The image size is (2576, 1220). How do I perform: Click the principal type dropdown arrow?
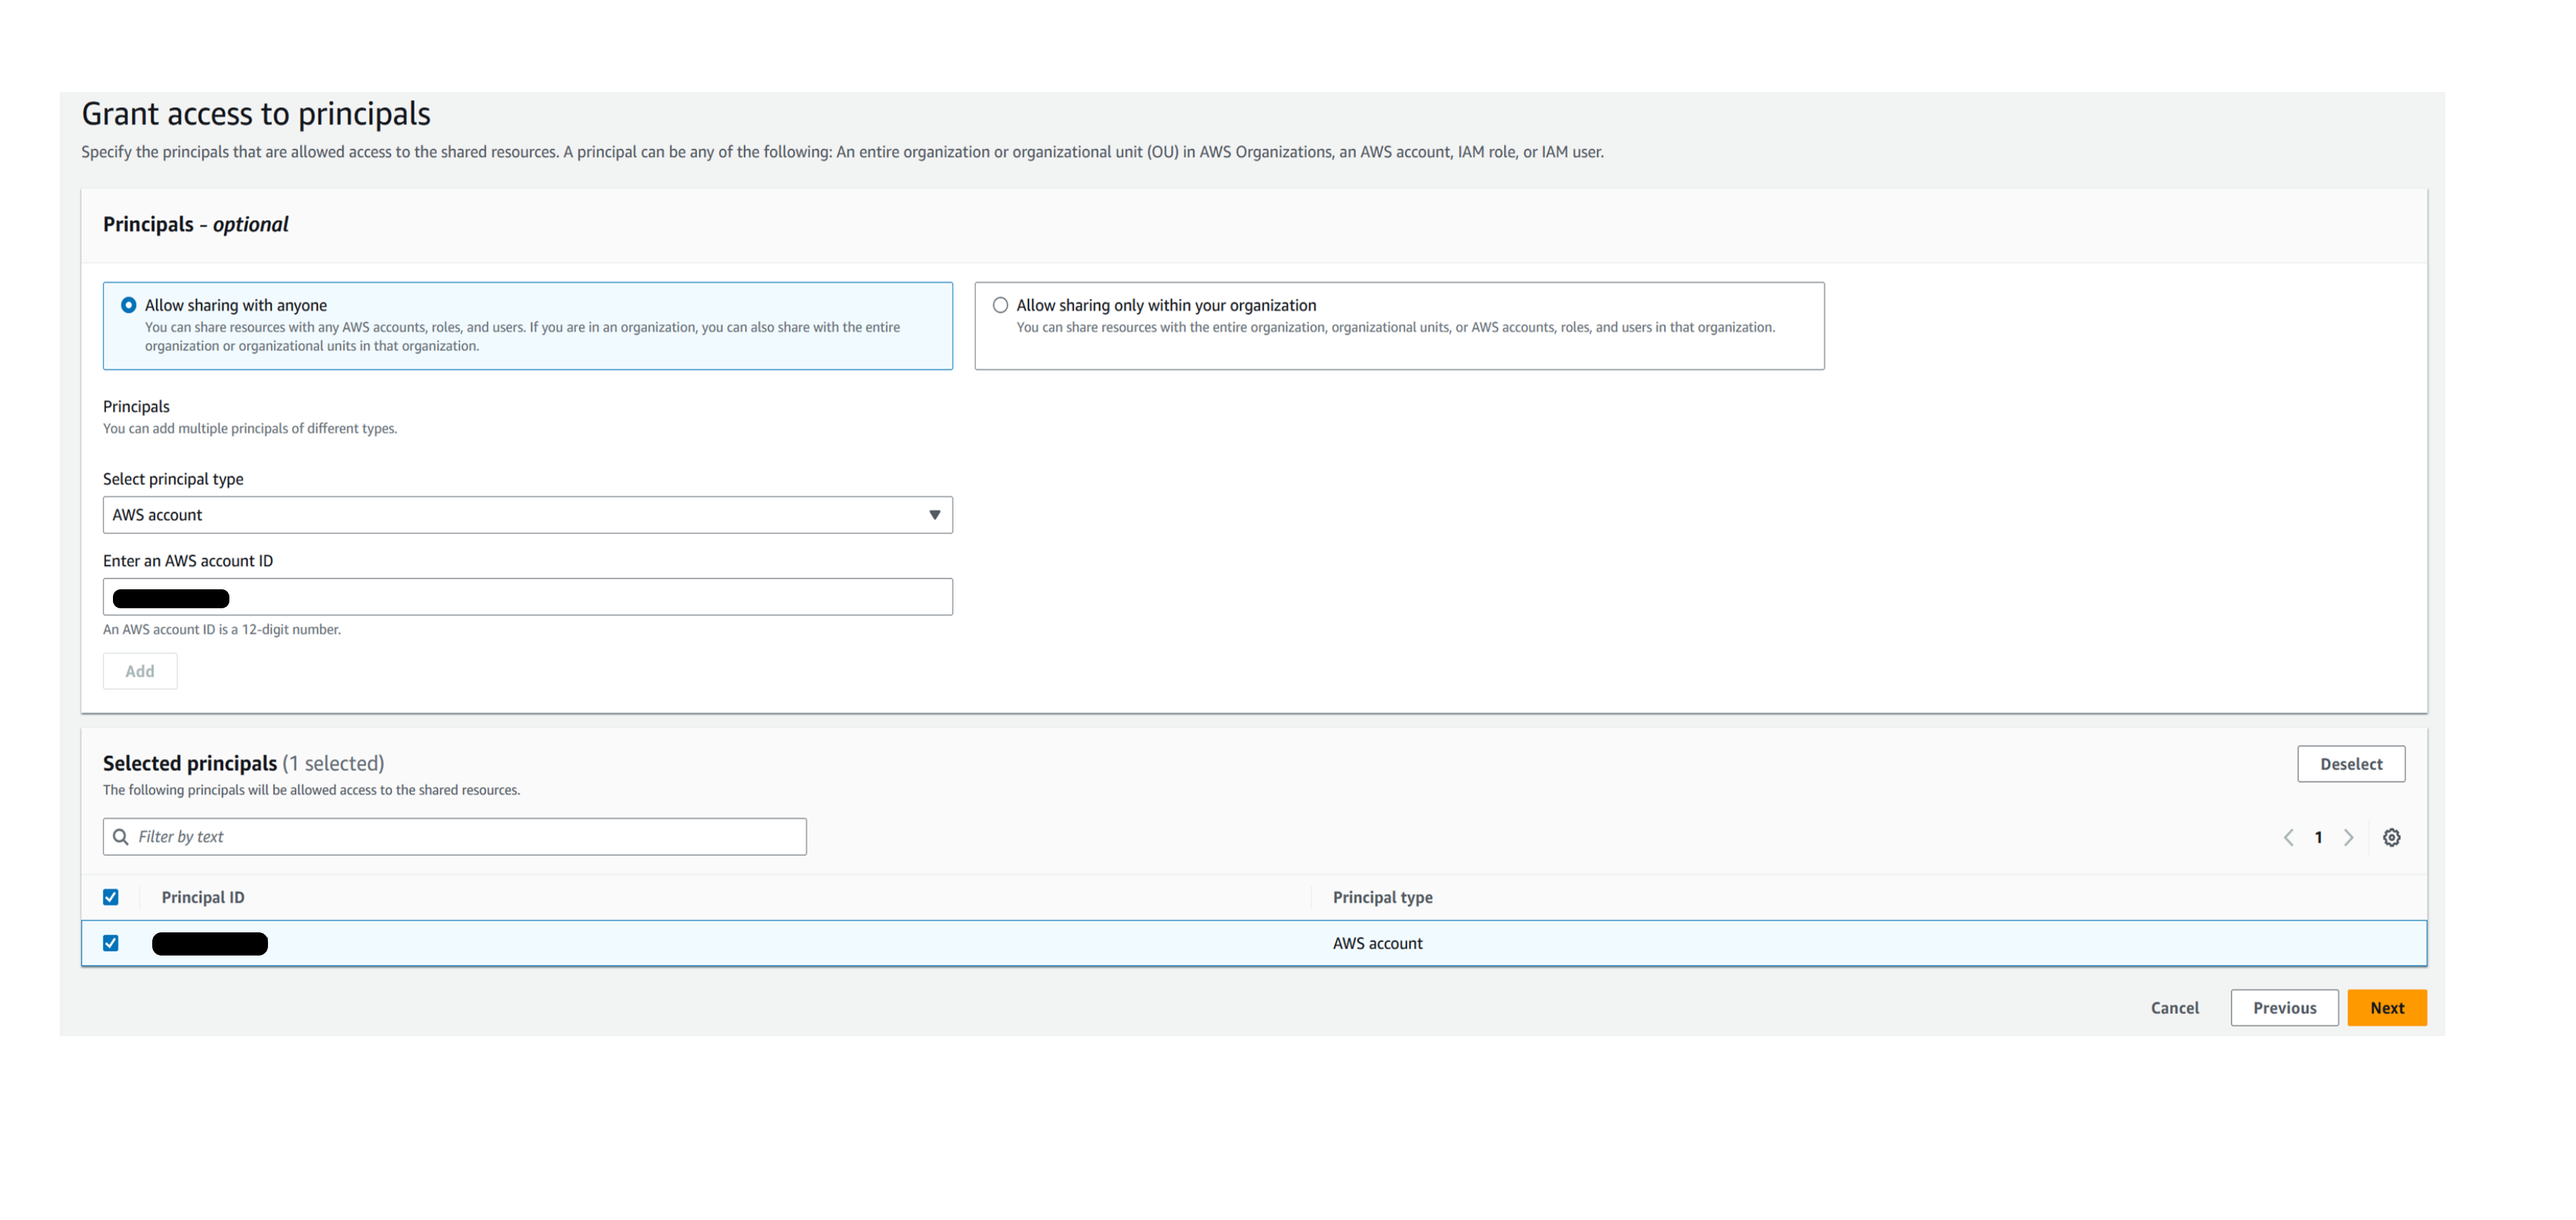(x=934, y=514)
